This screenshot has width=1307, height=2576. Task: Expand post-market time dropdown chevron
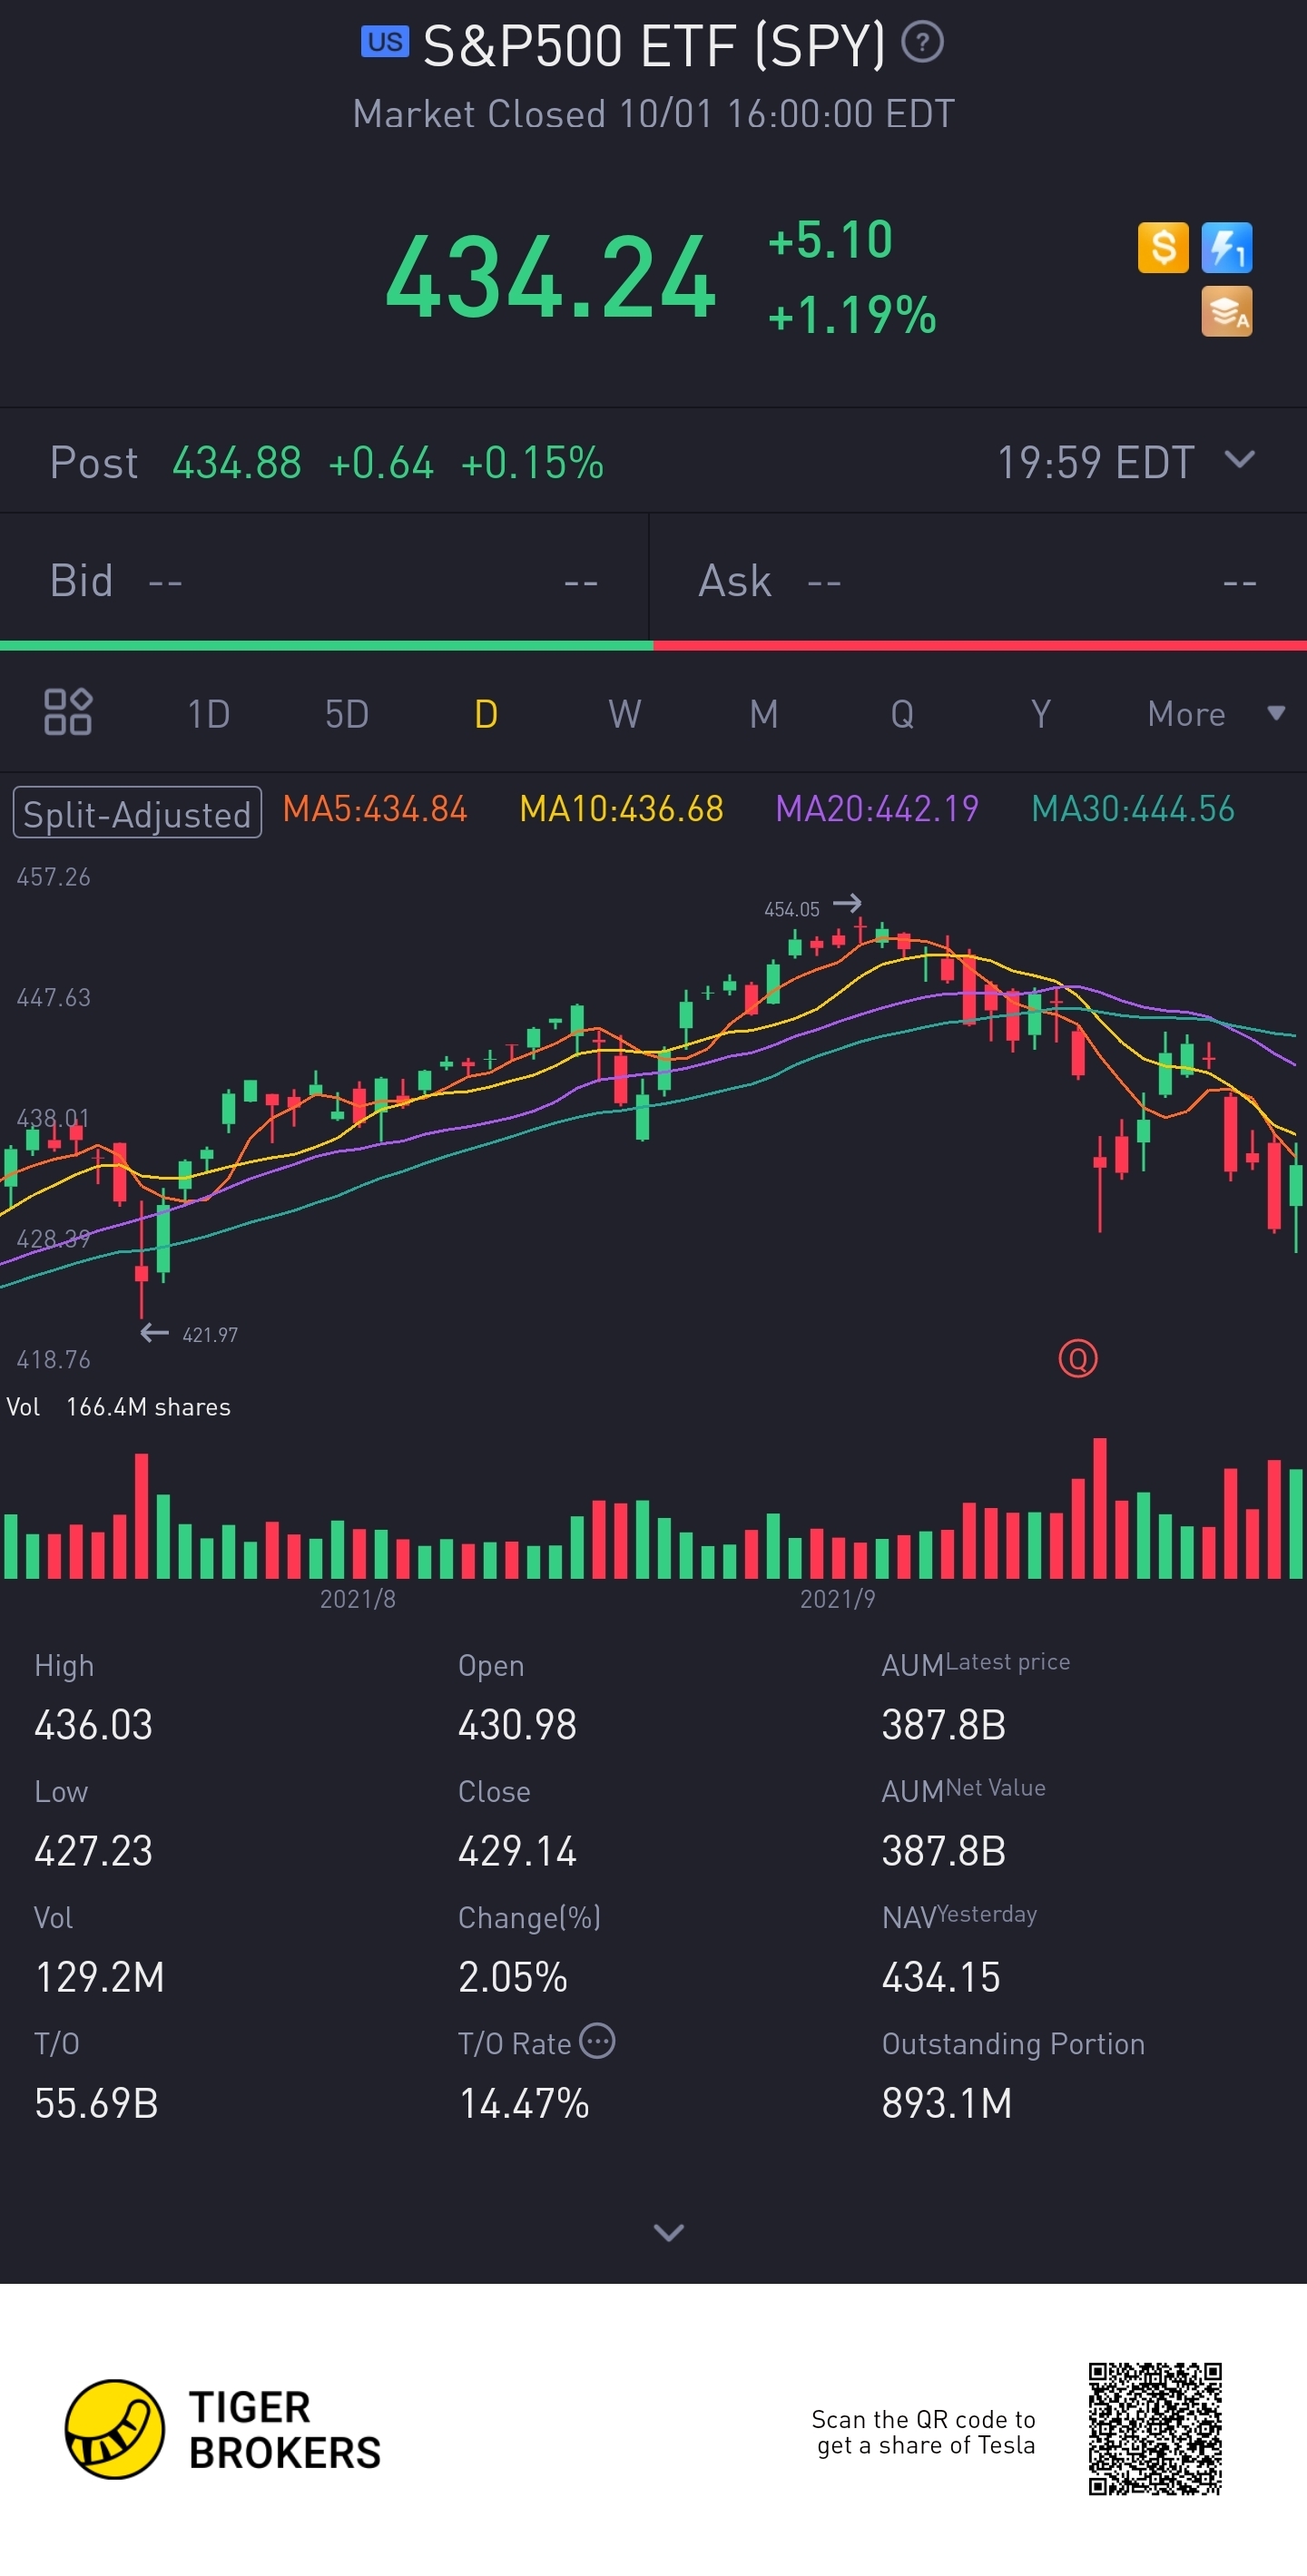[1239, 460]
